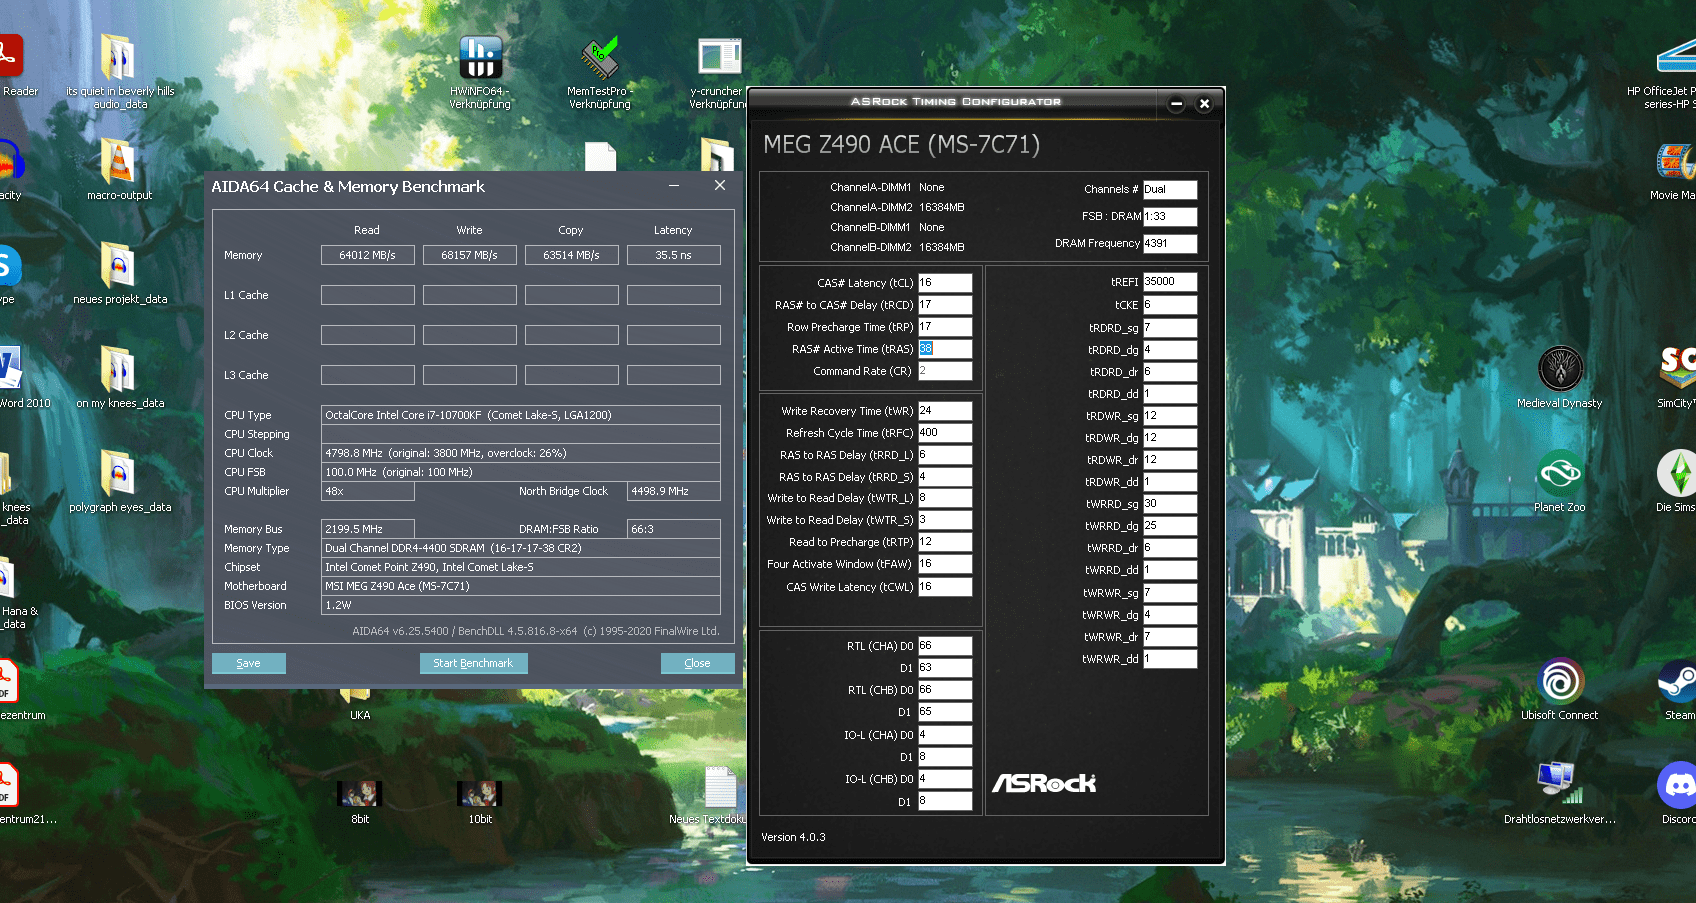Open the Discord desktop icon
1696x903 pixels.
(1678, 785)
